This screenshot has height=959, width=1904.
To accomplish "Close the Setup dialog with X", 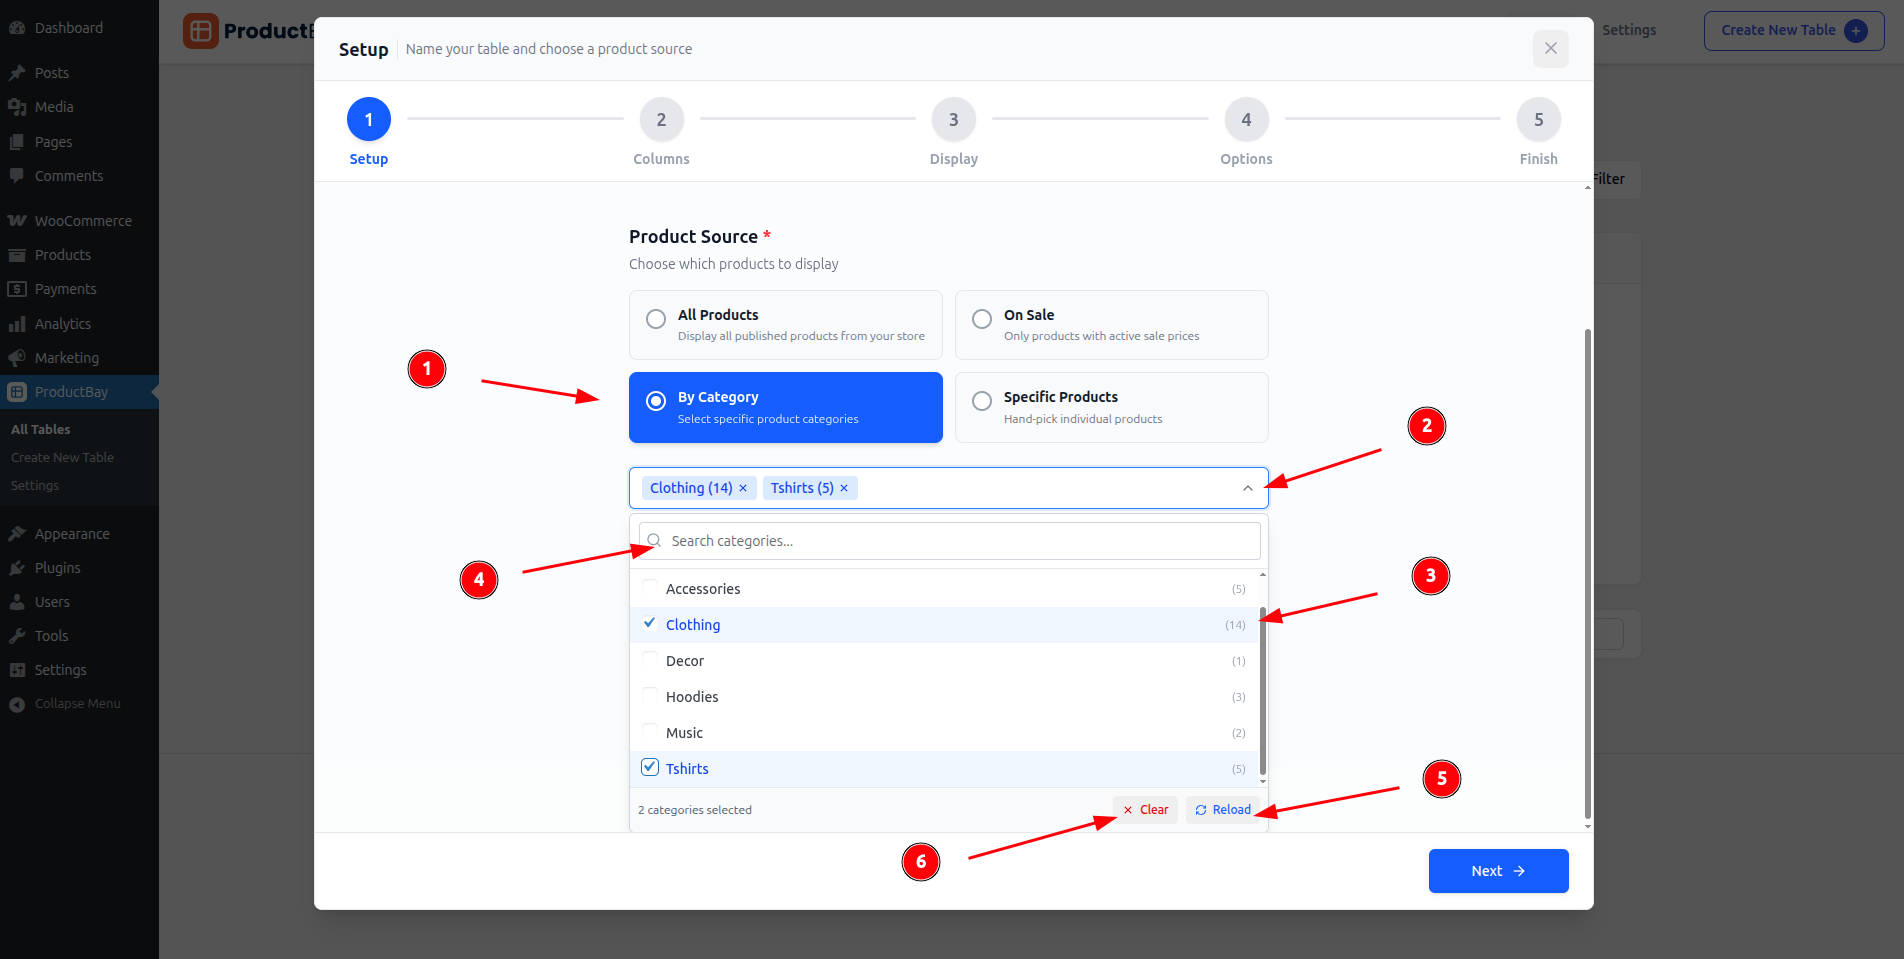I will [1550, 48].
